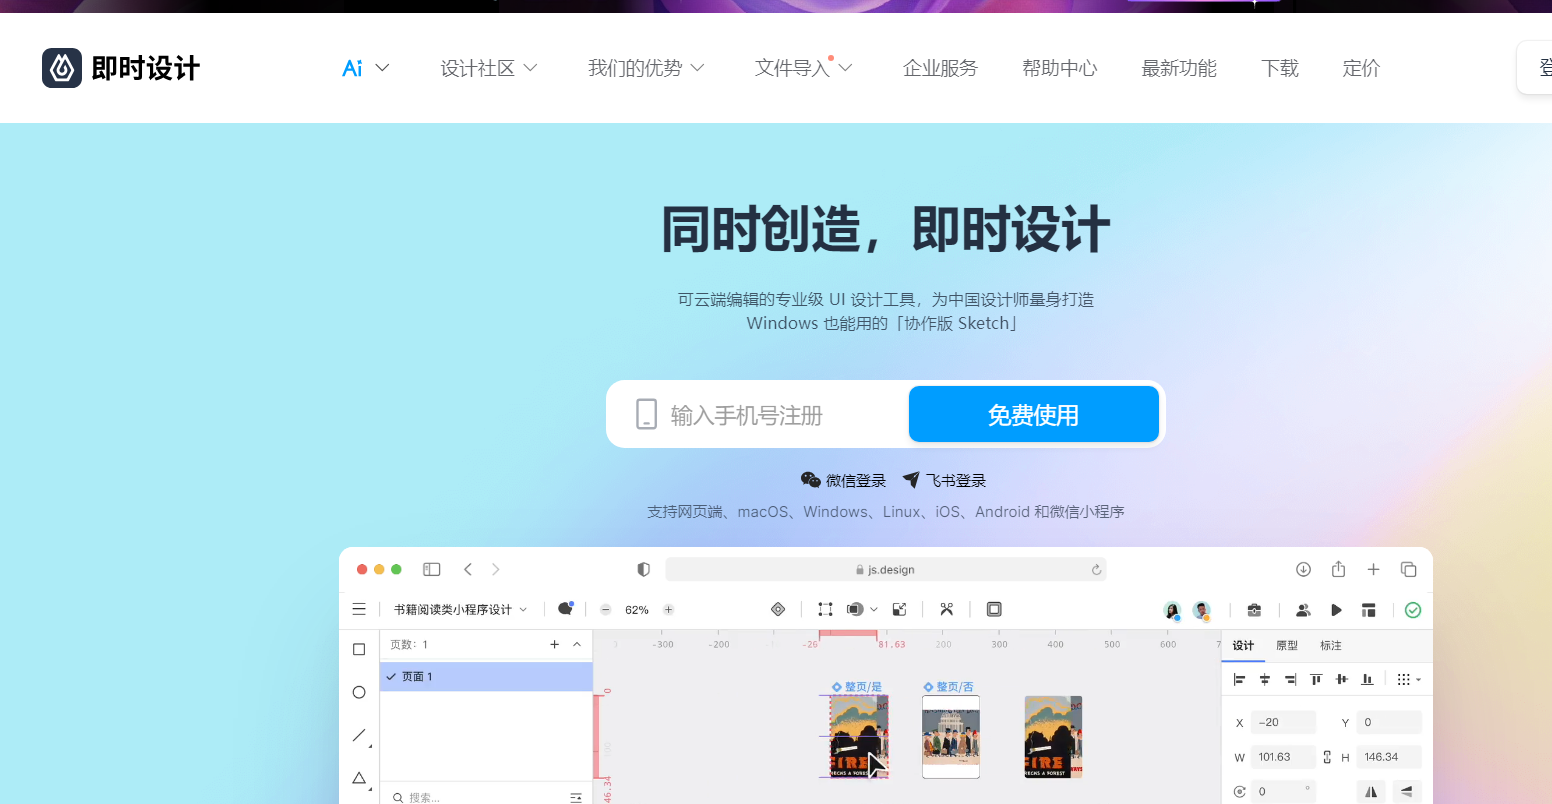This screenshot has width=1552, height=804.
Task: Click the align left icon
Action: [x=1239, y=679]
